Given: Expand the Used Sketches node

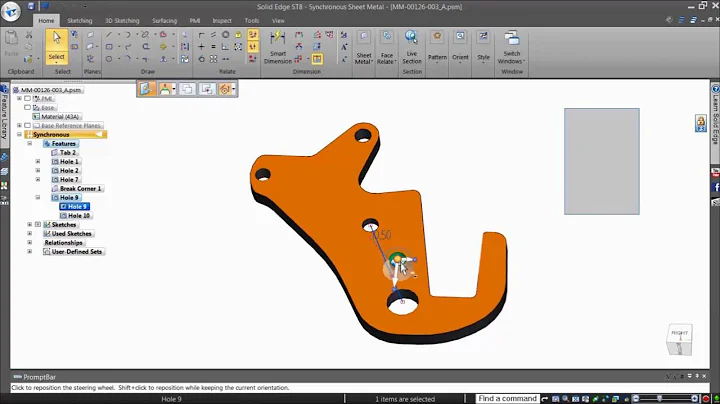Looking at the screenshot, I should (x=30, y=234).
